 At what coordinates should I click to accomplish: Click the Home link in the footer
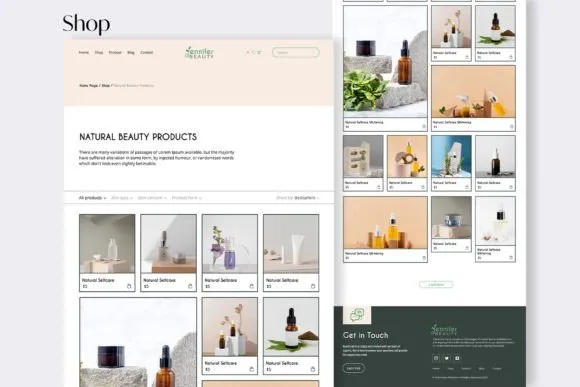[x=436, y=369]
